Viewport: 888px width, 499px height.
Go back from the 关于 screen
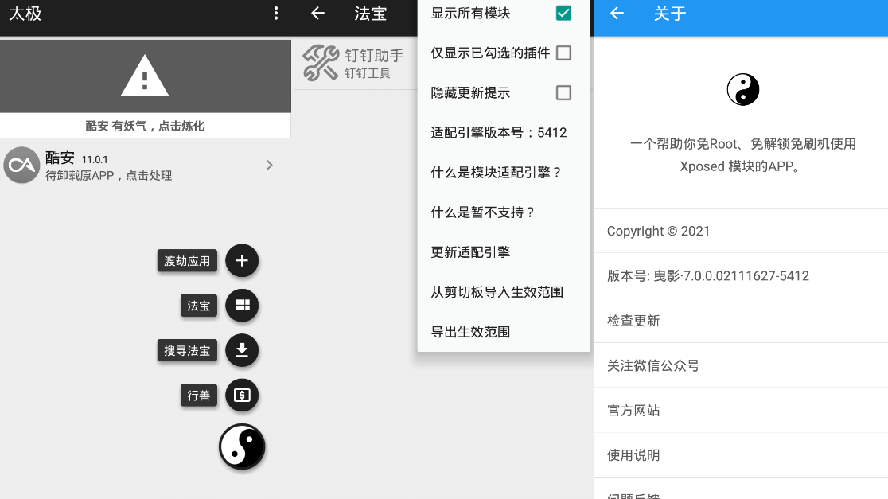617,13
